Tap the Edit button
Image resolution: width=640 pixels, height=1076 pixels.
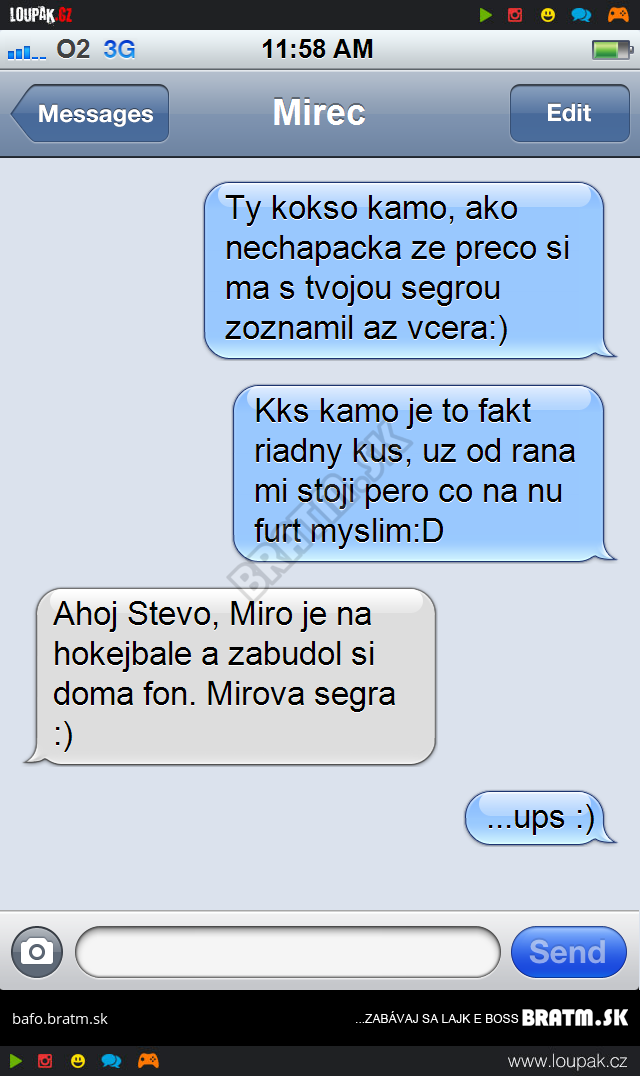(x=569, y=113)
